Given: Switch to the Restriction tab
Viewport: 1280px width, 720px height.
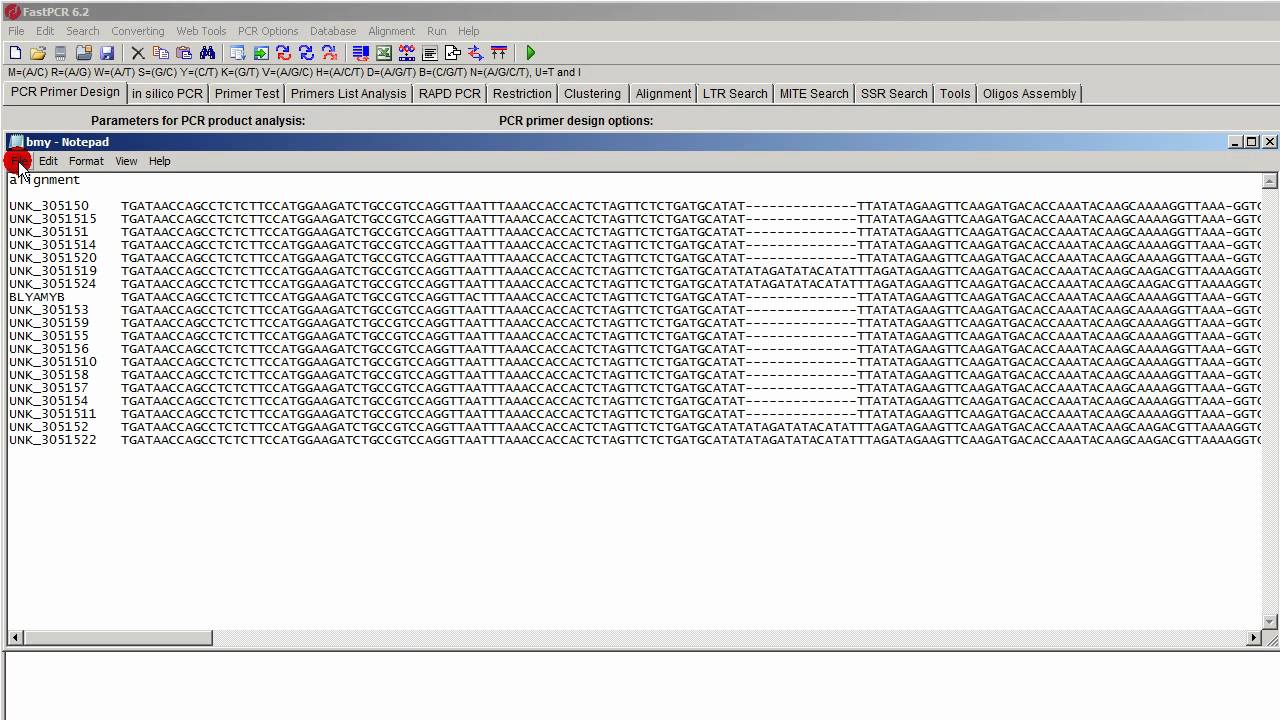Looking at the screenshot, I should (522, 93).
